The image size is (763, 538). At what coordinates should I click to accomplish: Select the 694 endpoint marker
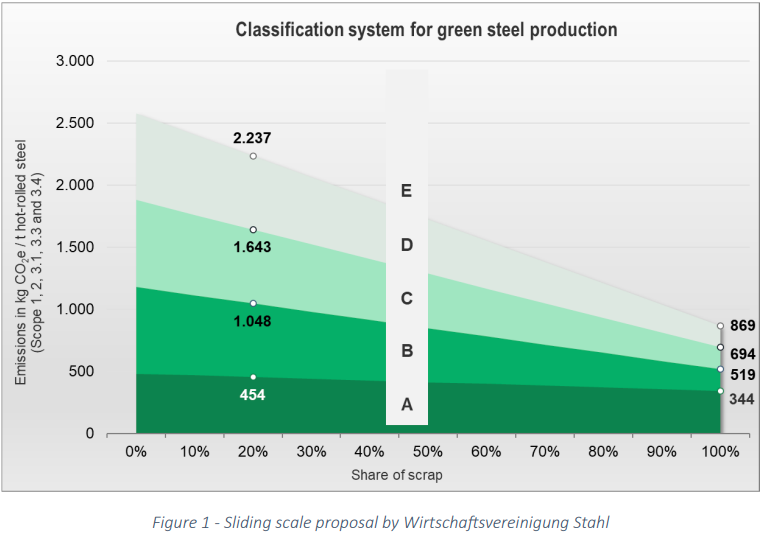click(720, 347)
